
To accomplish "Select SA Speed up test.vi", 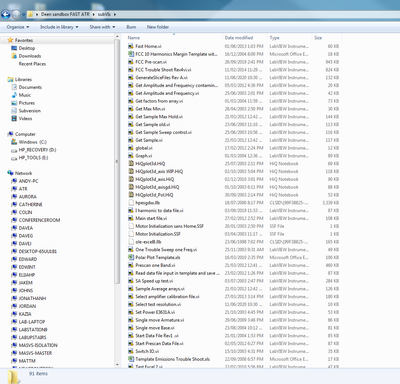I will [154, 281].
